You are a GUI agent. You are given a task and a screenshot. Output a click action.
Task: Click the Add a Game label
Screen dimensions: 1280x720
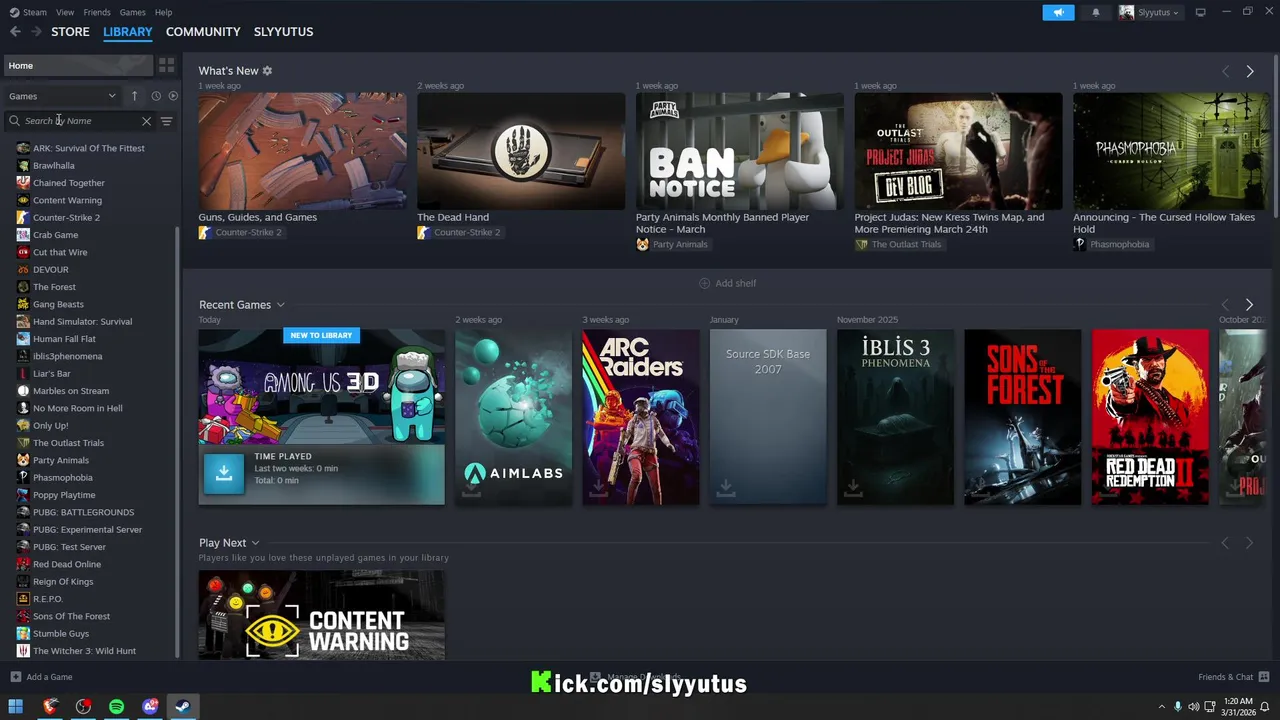tap(49, 677)
